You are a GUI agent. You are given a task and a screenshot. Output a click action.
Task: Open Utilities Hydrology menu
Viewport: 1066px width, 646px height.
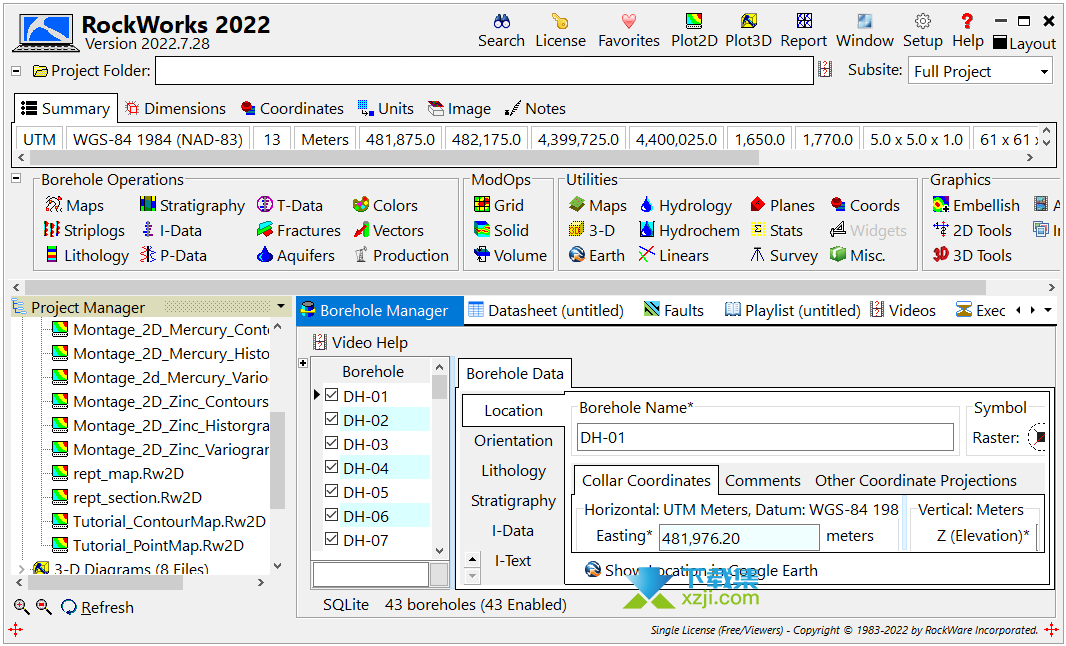tap(685, 205)
